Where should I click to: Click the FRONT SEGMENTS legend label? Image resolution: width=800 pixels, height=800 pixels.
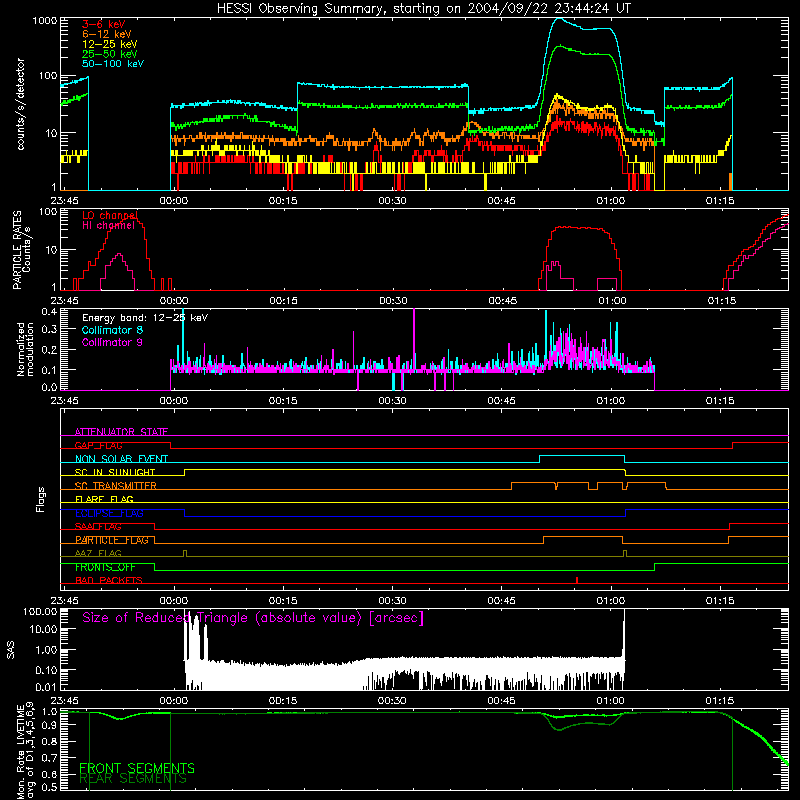click(x=137, y=768)
